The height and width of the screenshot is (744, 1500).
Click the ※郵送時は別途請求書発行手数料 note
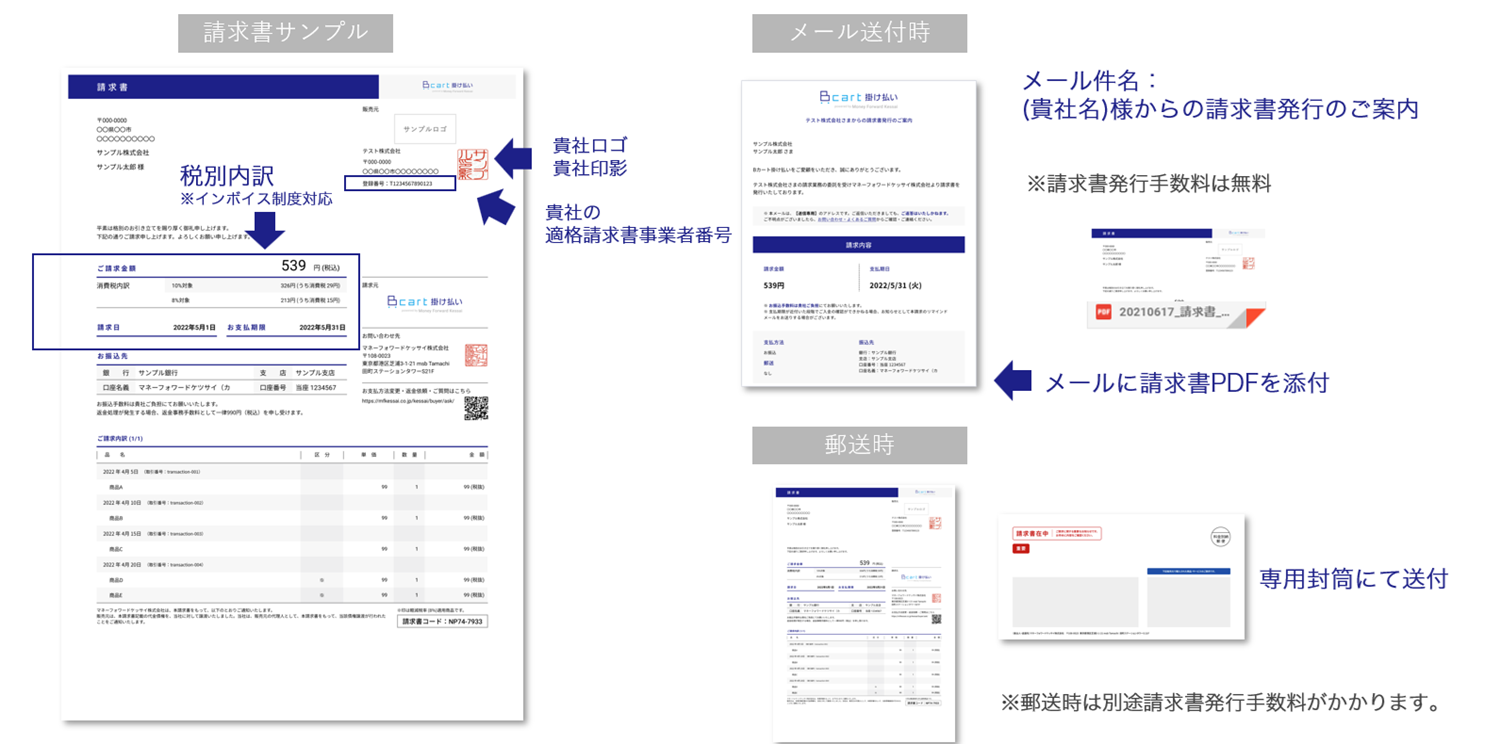point(1221,702)
